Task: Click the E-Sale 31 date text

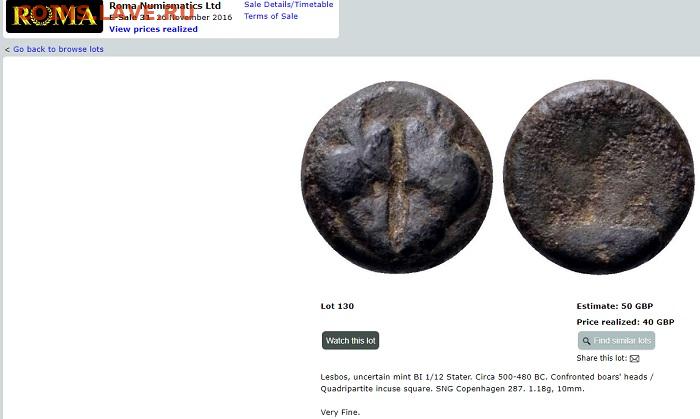Action: point(171,17)
